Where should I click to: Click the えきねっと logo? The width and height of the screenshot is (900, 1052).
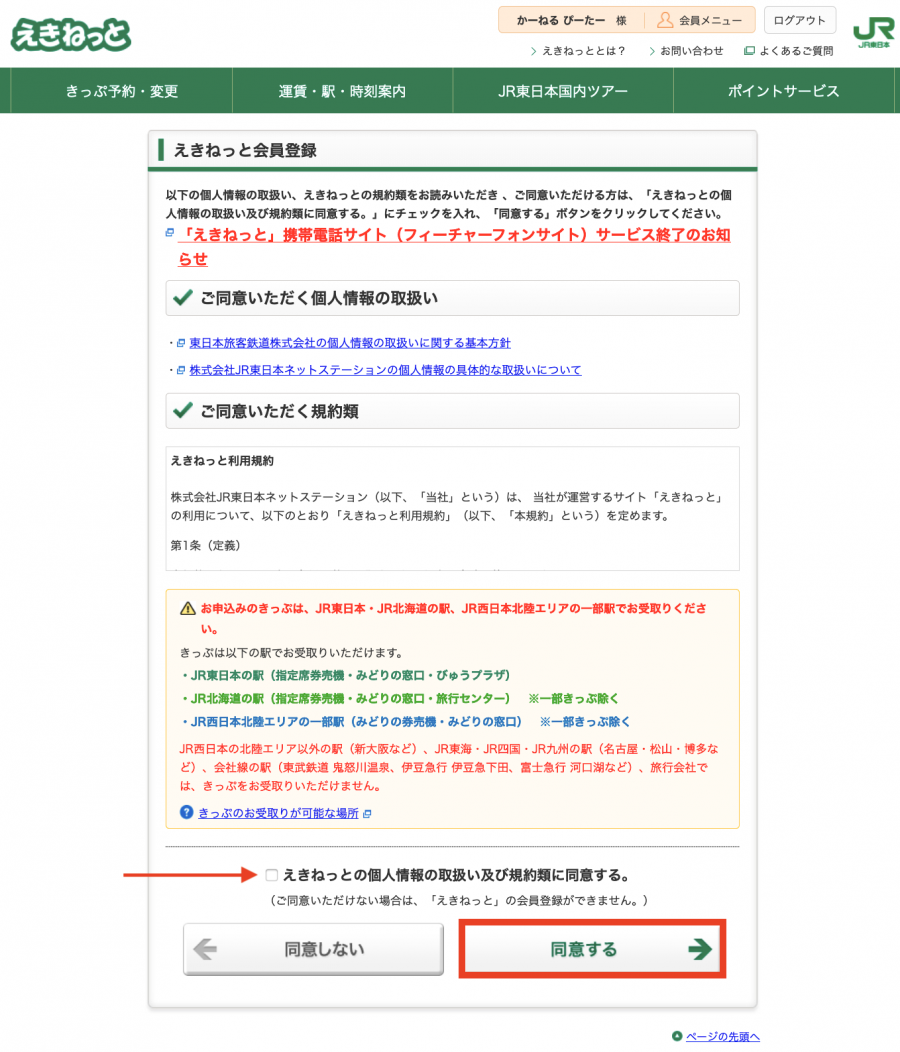pos(71,33)
